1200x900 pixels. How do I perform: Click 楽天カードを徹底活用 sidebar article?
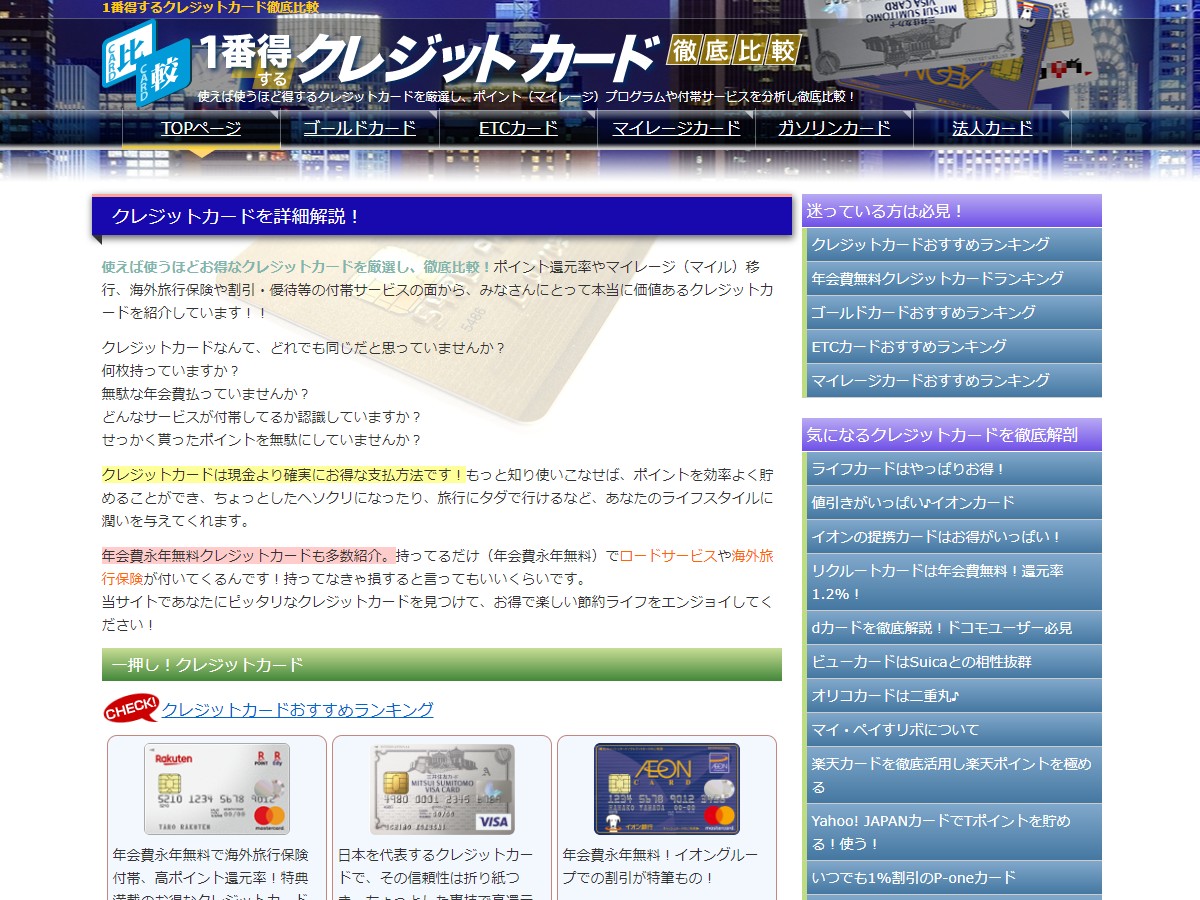tap(952, 775)
